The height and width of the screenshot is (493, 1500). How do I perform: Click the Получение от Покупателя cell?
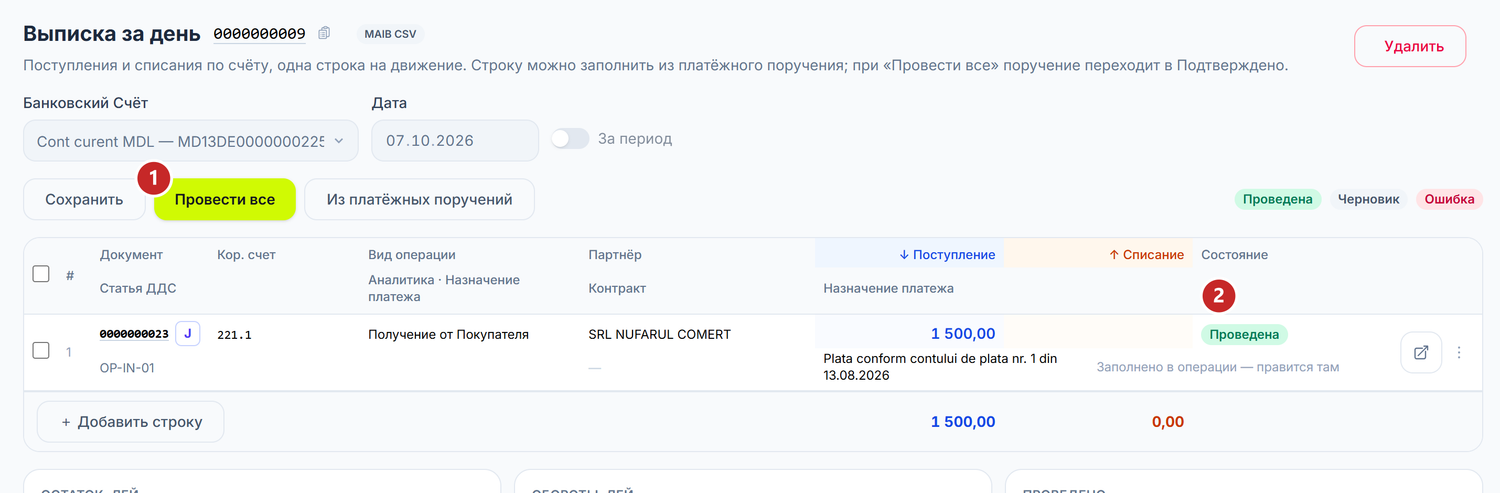click(x=448, y=334)
